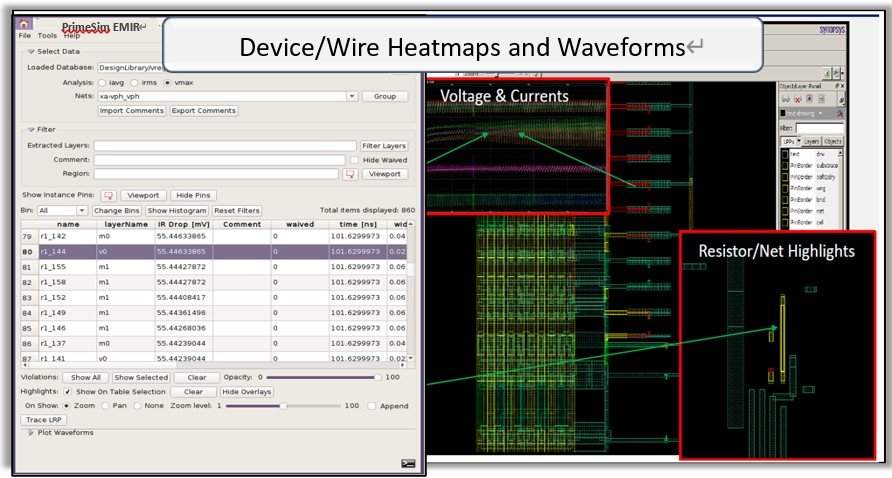Click the console icon at the panel bottom
Screen dimensions: 892x478
point(408,463)
